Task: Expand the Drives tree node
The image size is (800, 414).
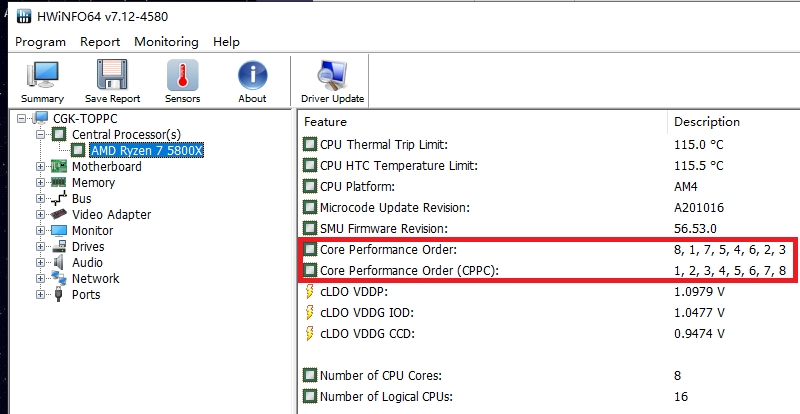Action: 40,247
